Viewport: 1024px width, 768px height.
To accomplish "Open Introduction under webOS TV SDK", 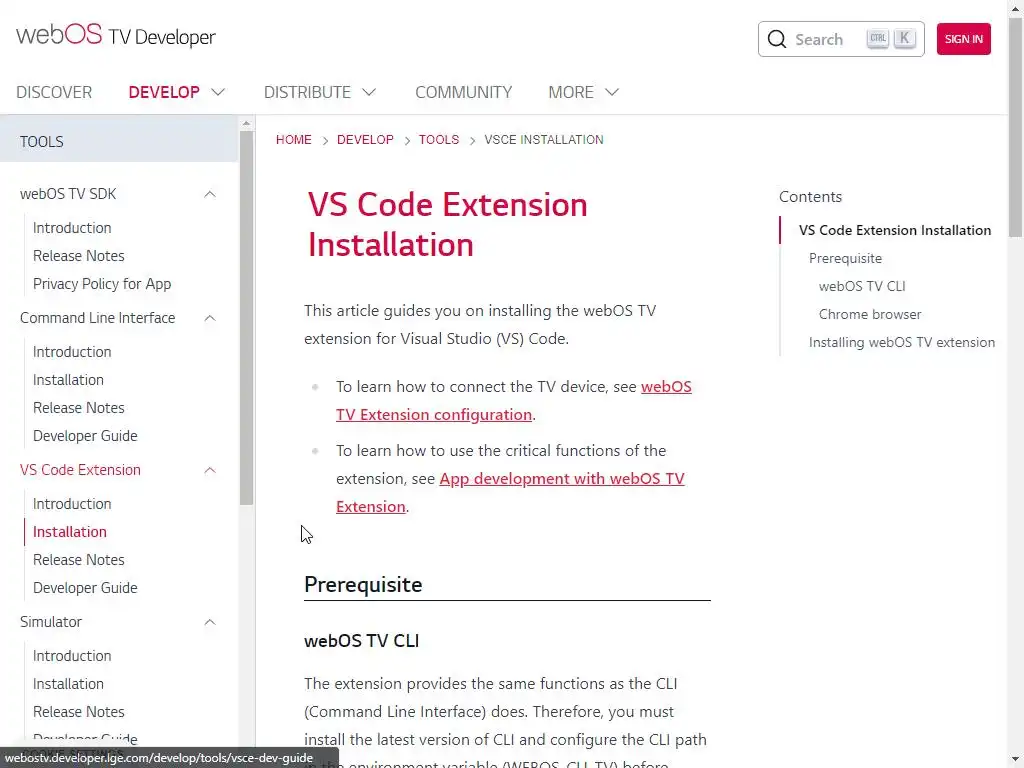I will [72, 228].
